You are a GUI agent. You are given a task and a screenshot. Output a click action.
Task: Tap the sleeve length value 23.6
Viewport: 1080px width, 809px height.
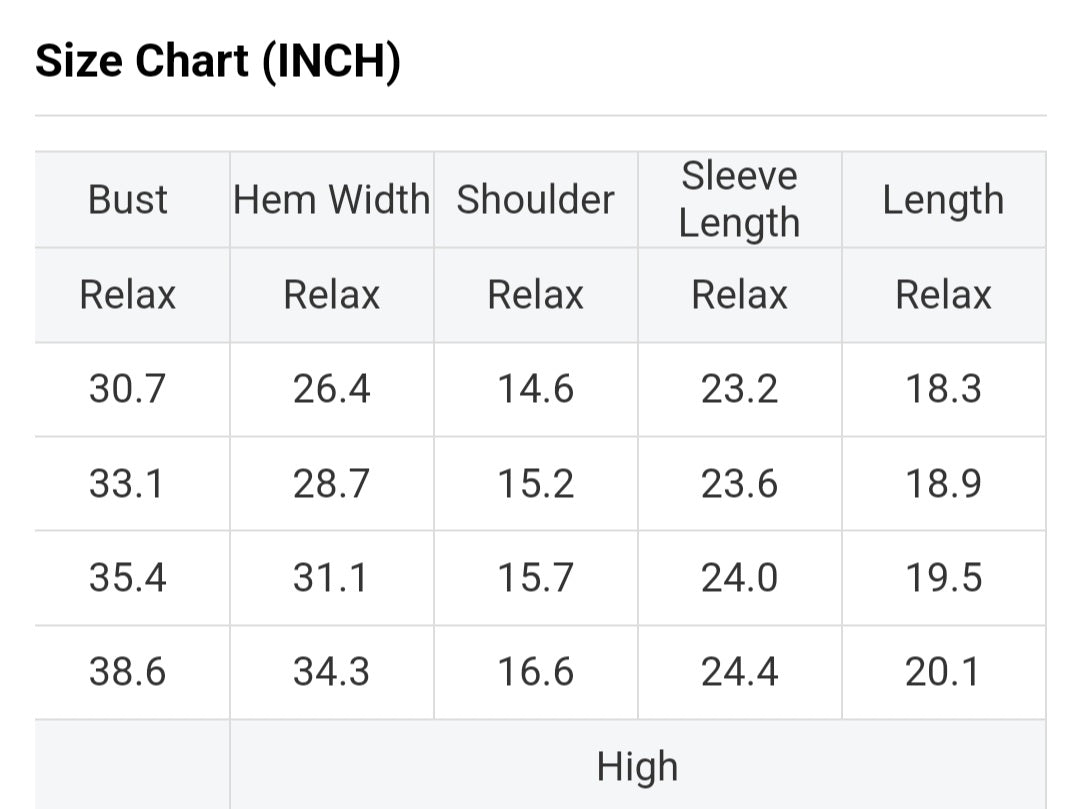pyautogui.click(x=739, y=484)
